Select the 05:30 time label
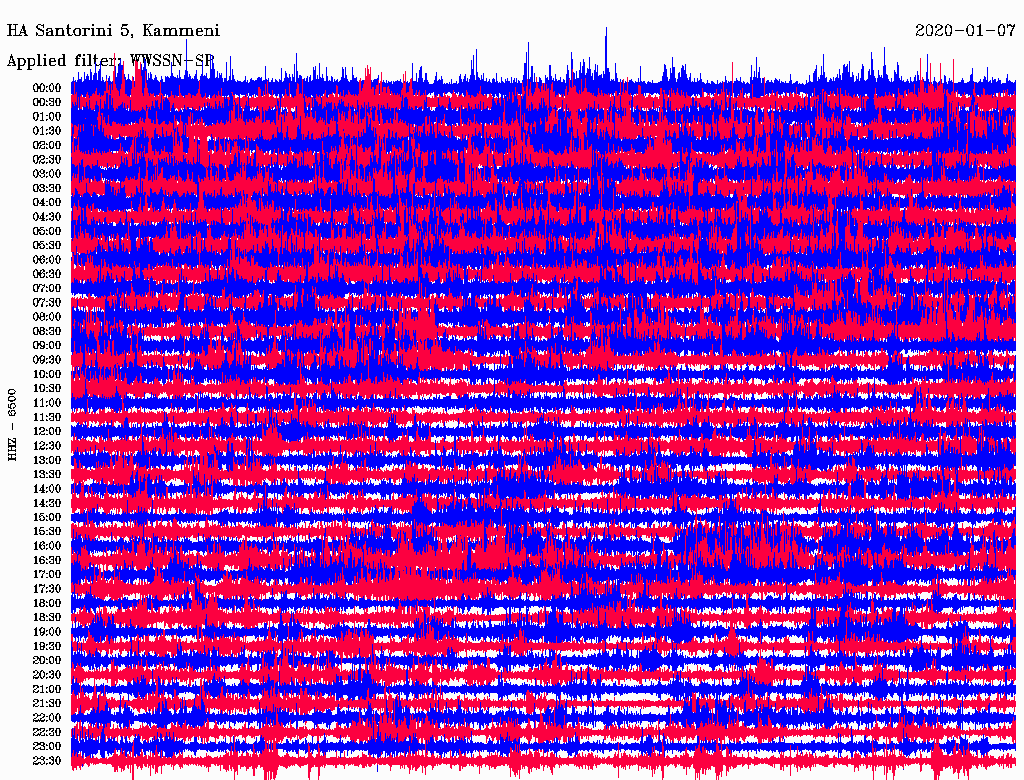The width and height of the screenshot is (1024, 780). tap(47, 246)
